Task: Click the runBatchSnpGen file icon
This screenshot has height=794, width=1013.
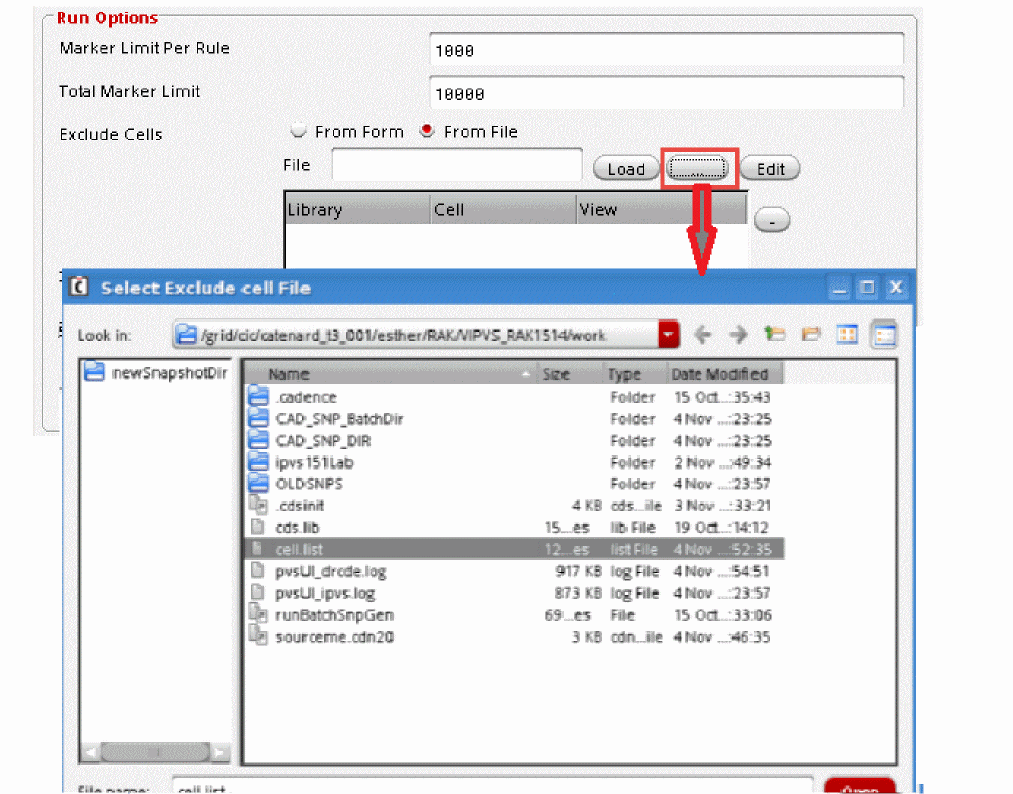Action: coord(258,614)
